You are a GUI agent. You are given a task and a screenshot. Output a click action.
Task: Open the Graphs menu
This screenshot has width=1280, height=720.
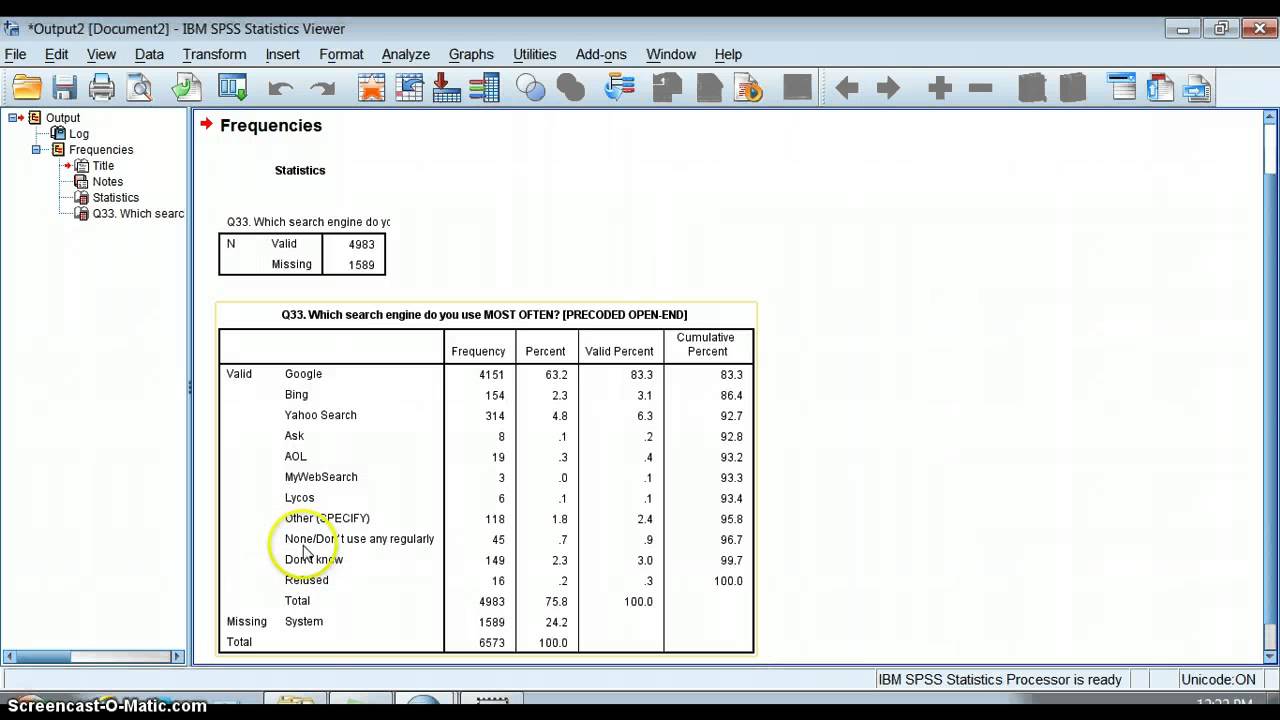(x=471, y=54)
